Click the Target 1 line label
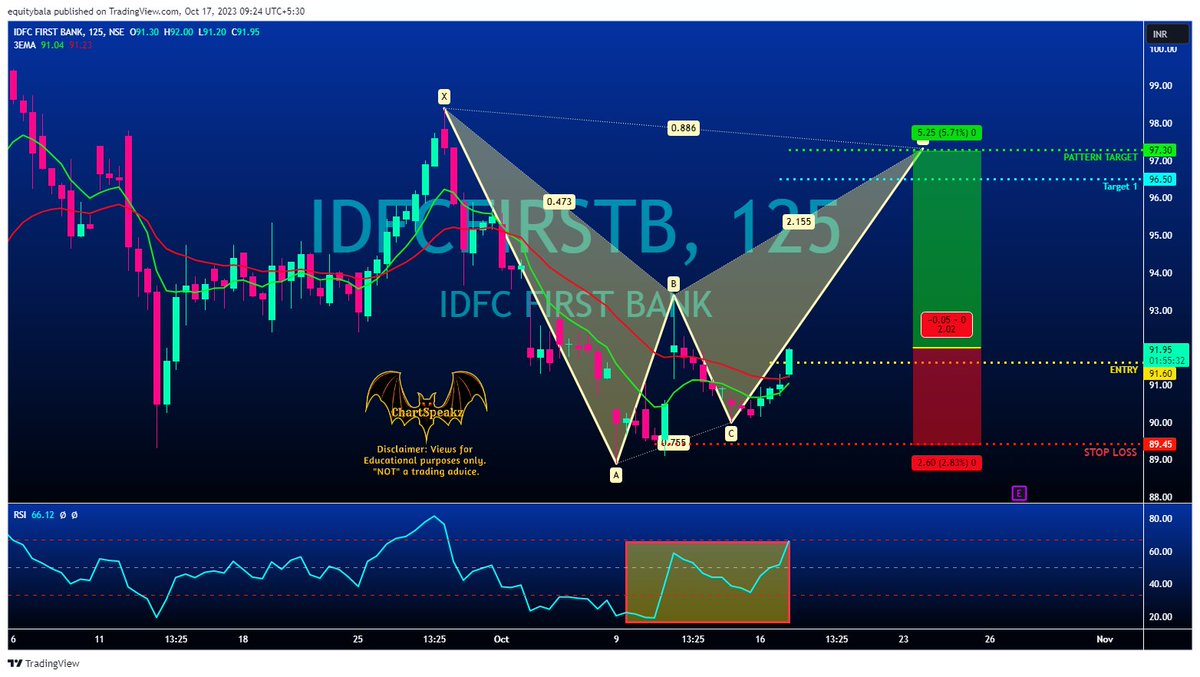Image resolution: width=1200 pixels, height=677 pixels. pyautogui.click(x=1120, y=187)
